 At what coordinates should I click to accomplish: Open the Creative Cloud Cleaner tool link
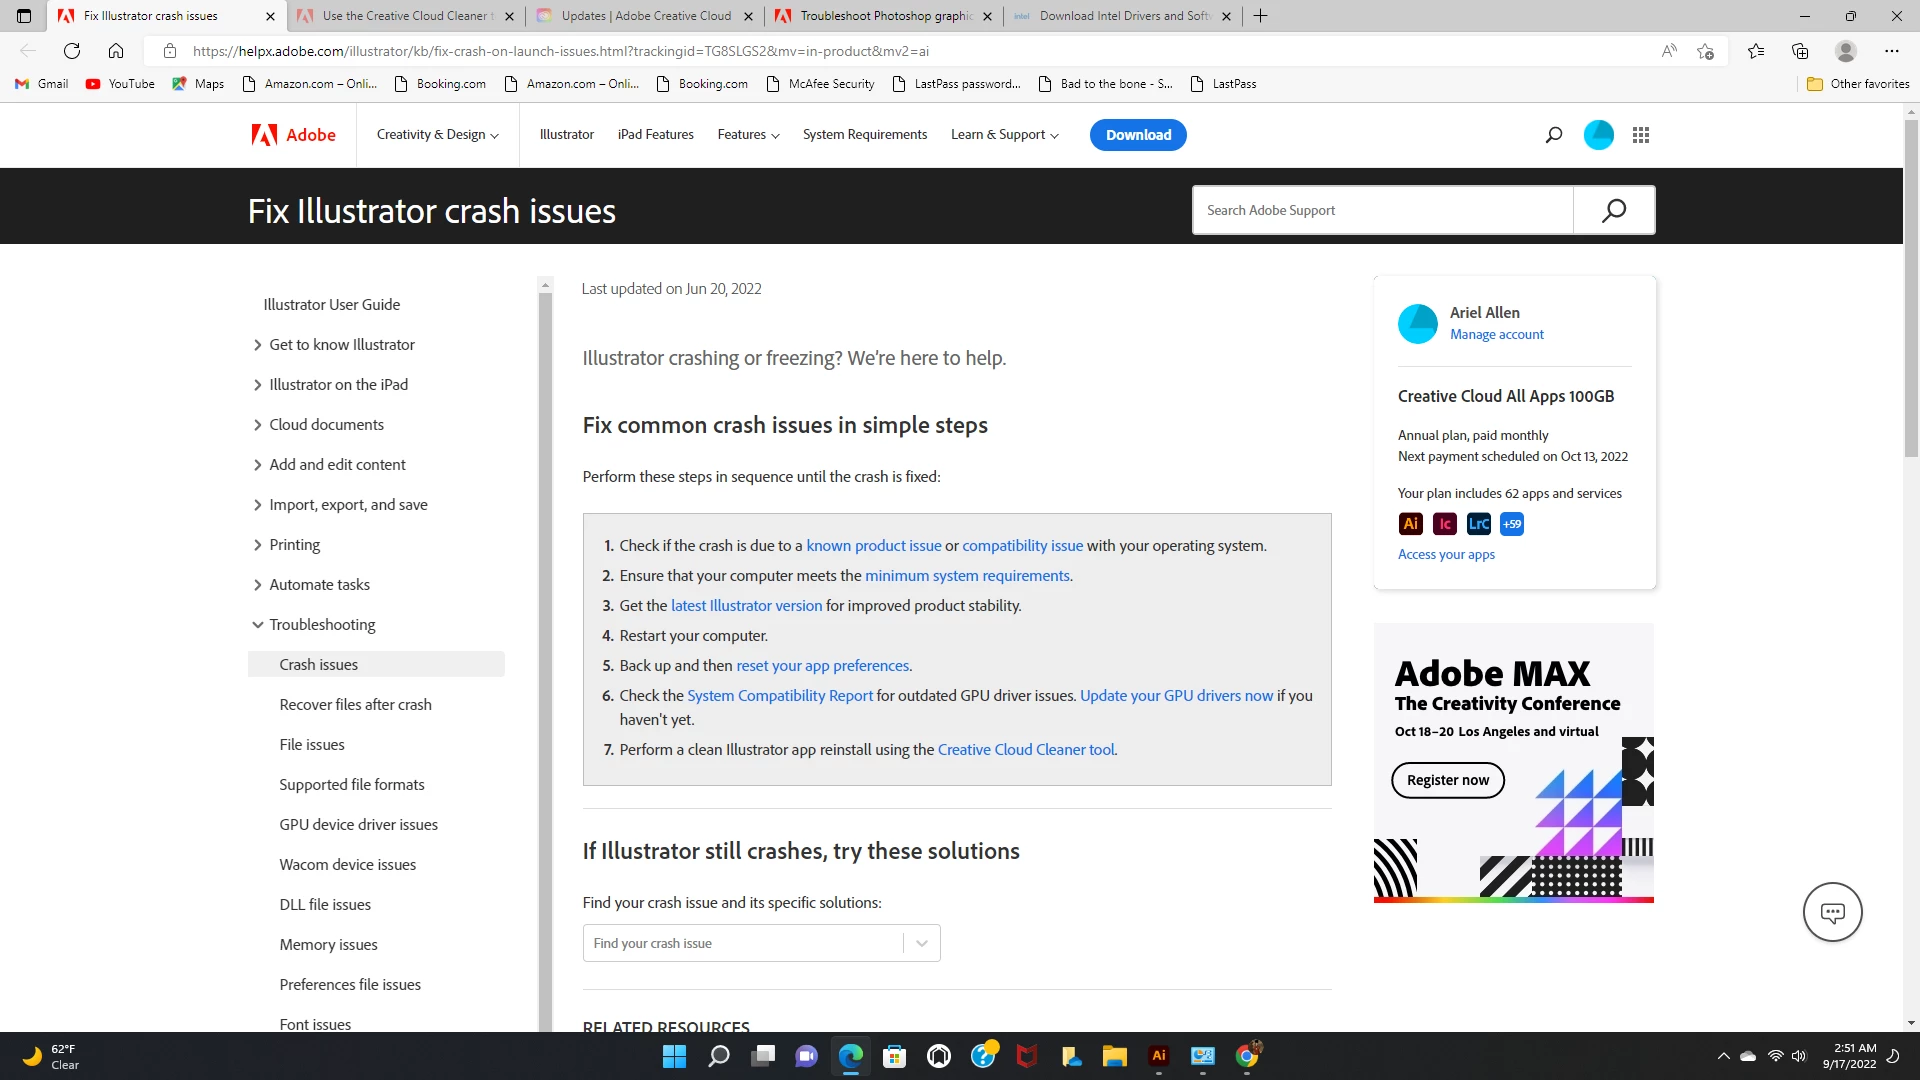point(1026,750)
